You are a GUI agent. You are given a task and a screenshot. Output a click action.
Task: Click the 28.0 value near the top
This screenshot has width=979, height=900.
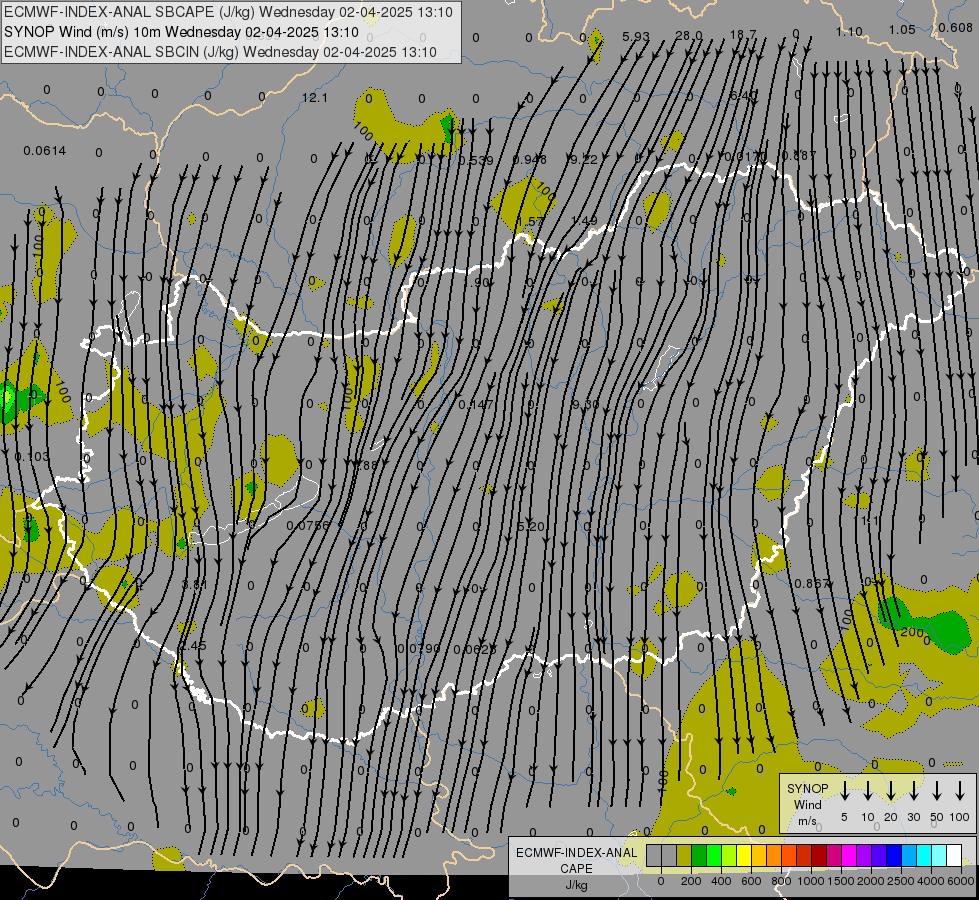(x=689, y=36)
